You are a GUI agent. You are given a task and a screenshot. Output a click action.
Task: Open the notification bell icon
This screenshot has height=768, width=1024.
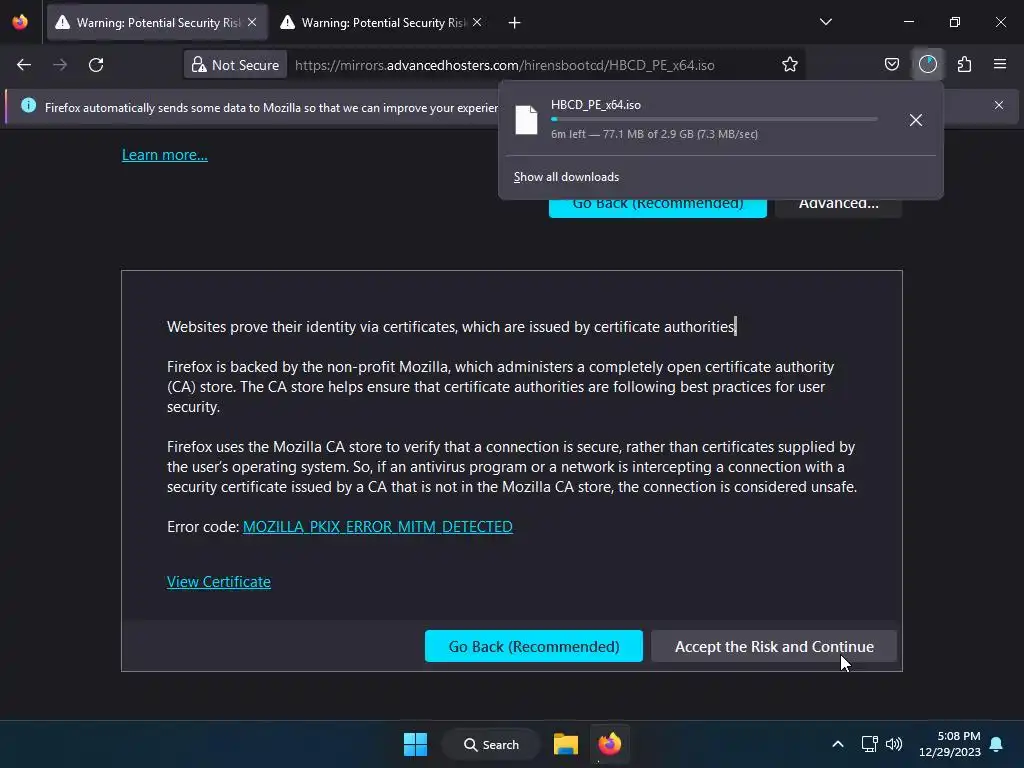point(997,744)
